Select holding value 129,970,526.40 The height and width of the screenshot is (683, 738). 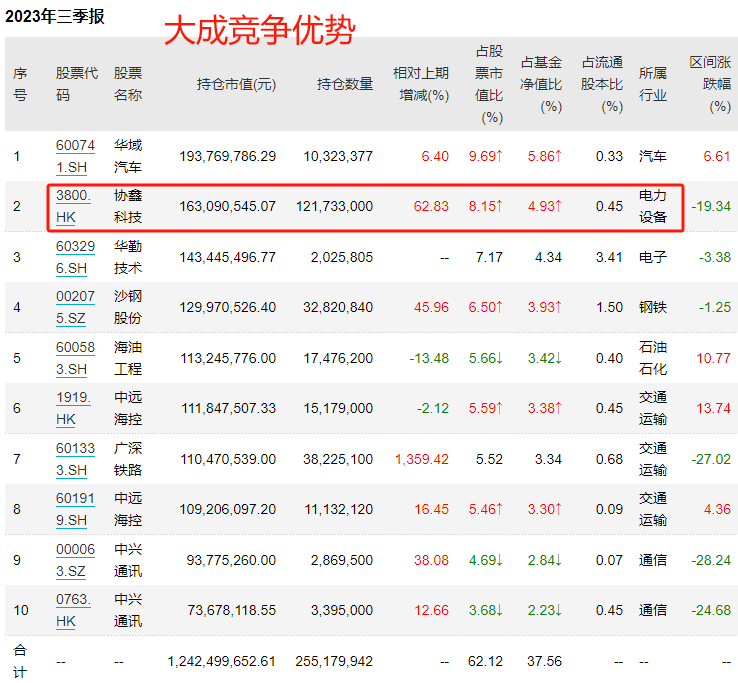pyautogui.click(x=228, y=307)
